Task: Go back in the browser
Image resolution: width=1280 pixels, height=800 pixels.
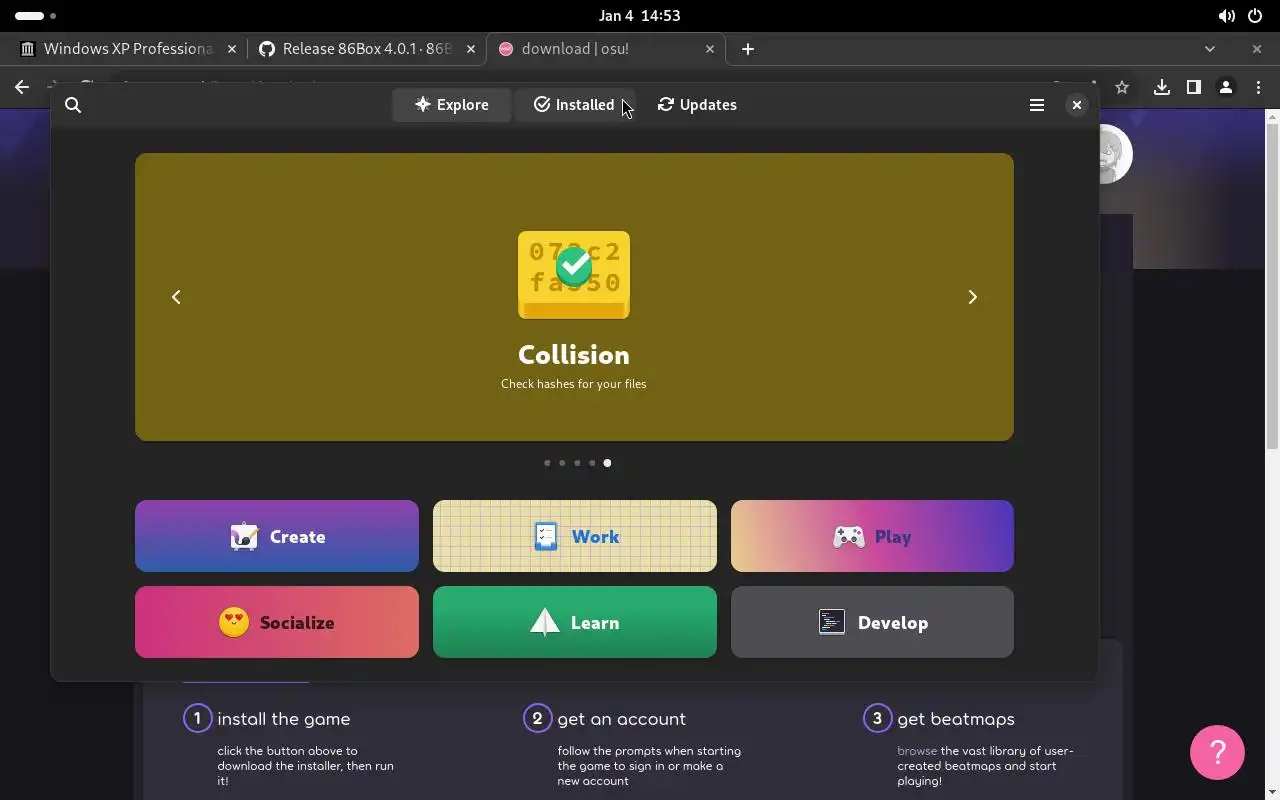Action: coord(22,88)
